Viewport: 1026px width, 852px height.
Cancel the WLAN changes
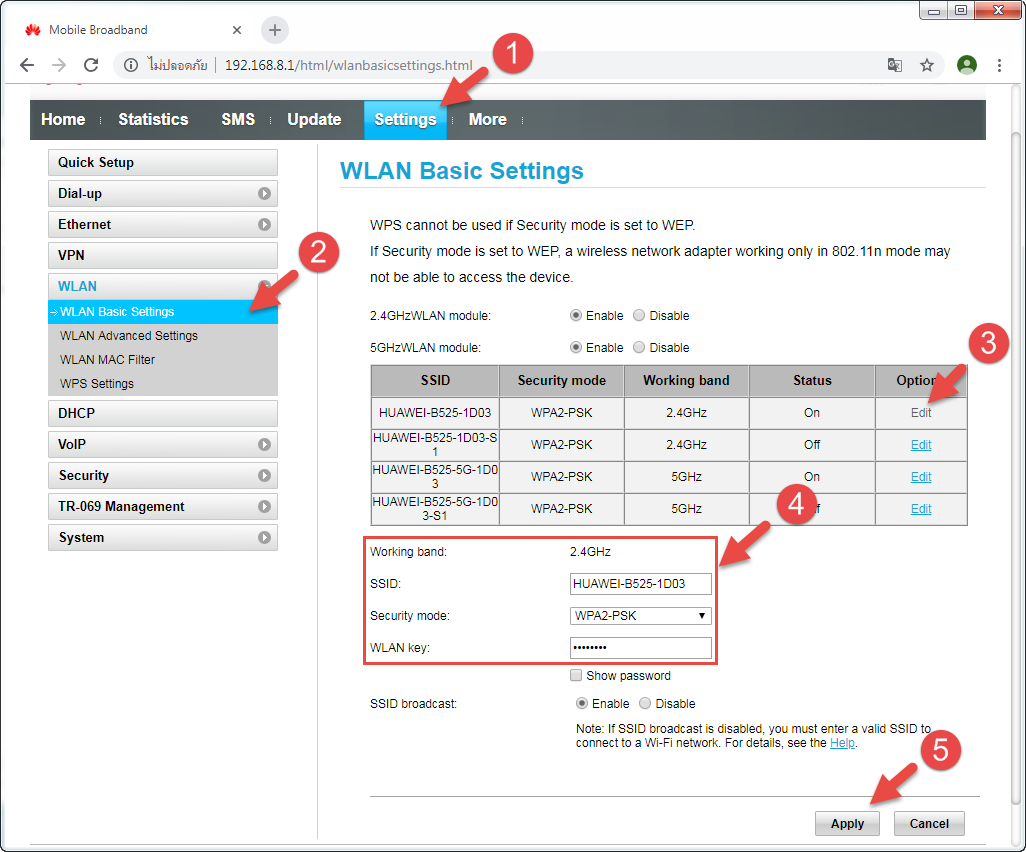pos(929,824)
